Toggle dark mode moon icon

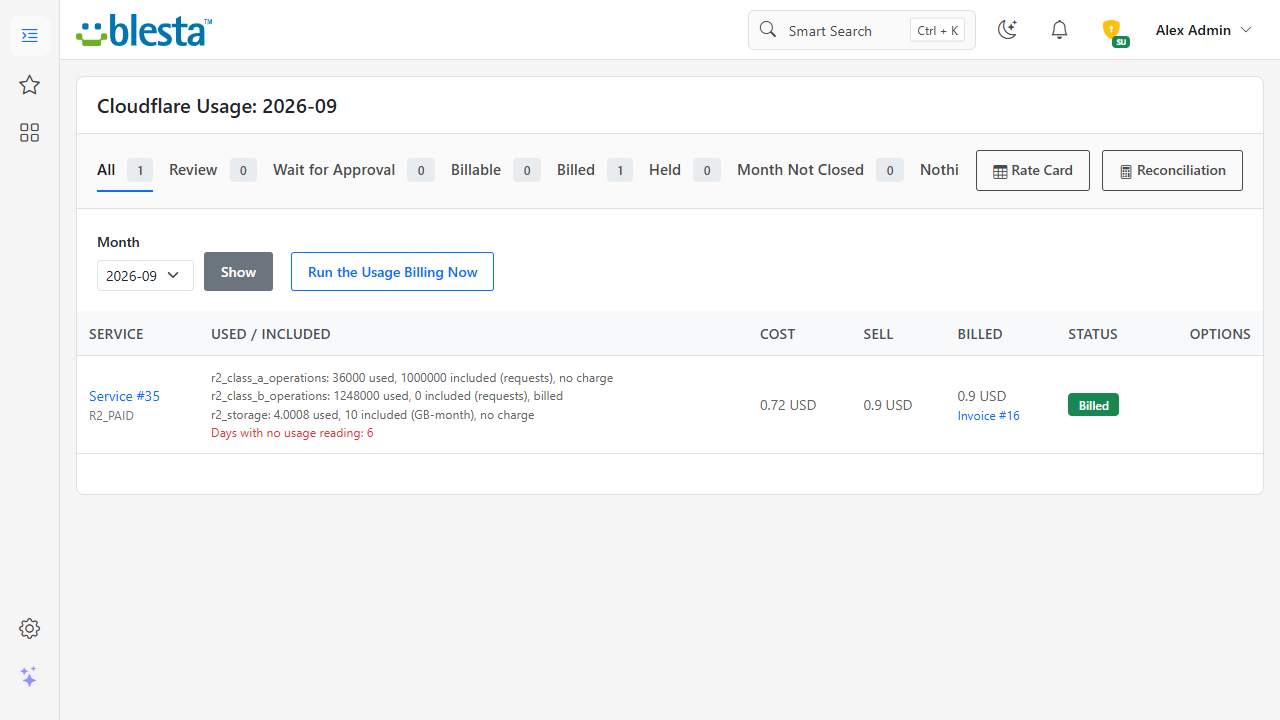[1008, 30]
